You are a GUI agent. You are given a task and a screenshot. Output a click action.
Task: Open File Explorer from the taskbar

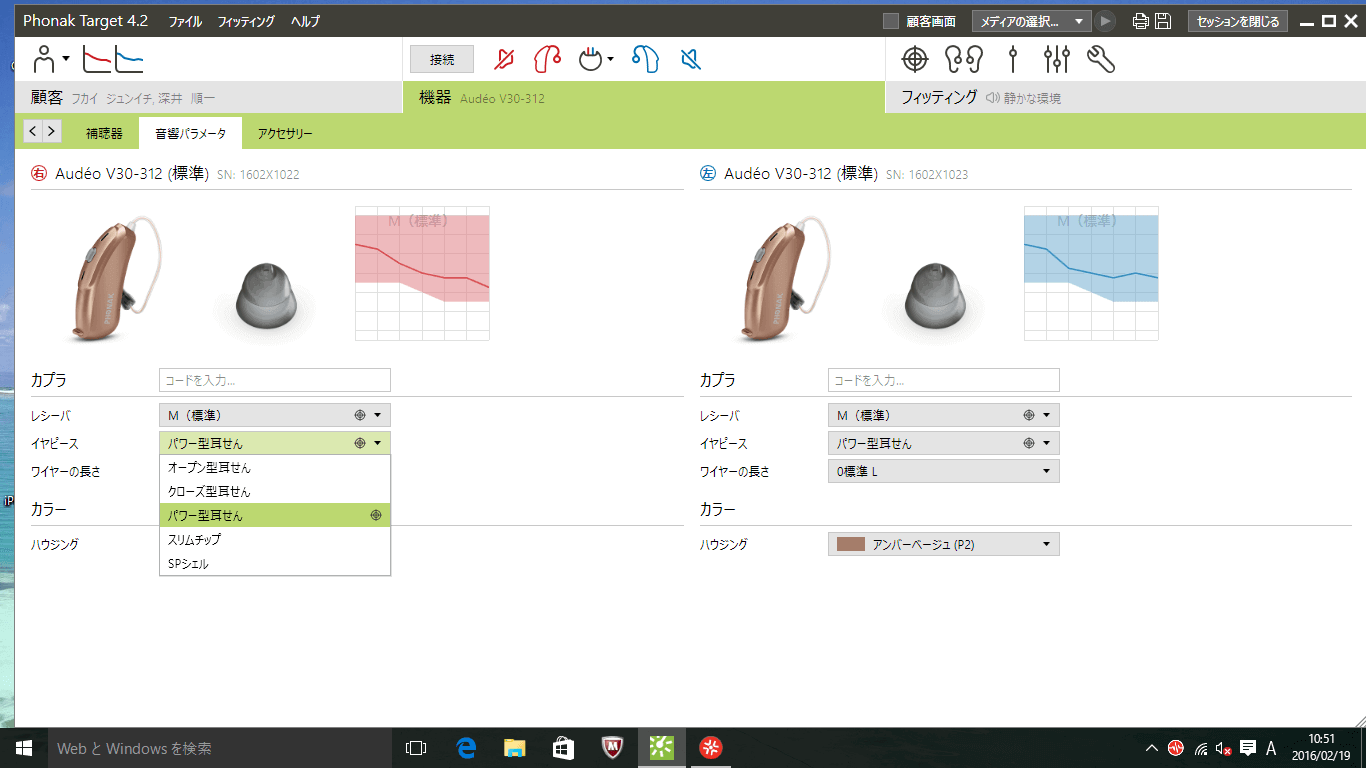coord(514,748)
